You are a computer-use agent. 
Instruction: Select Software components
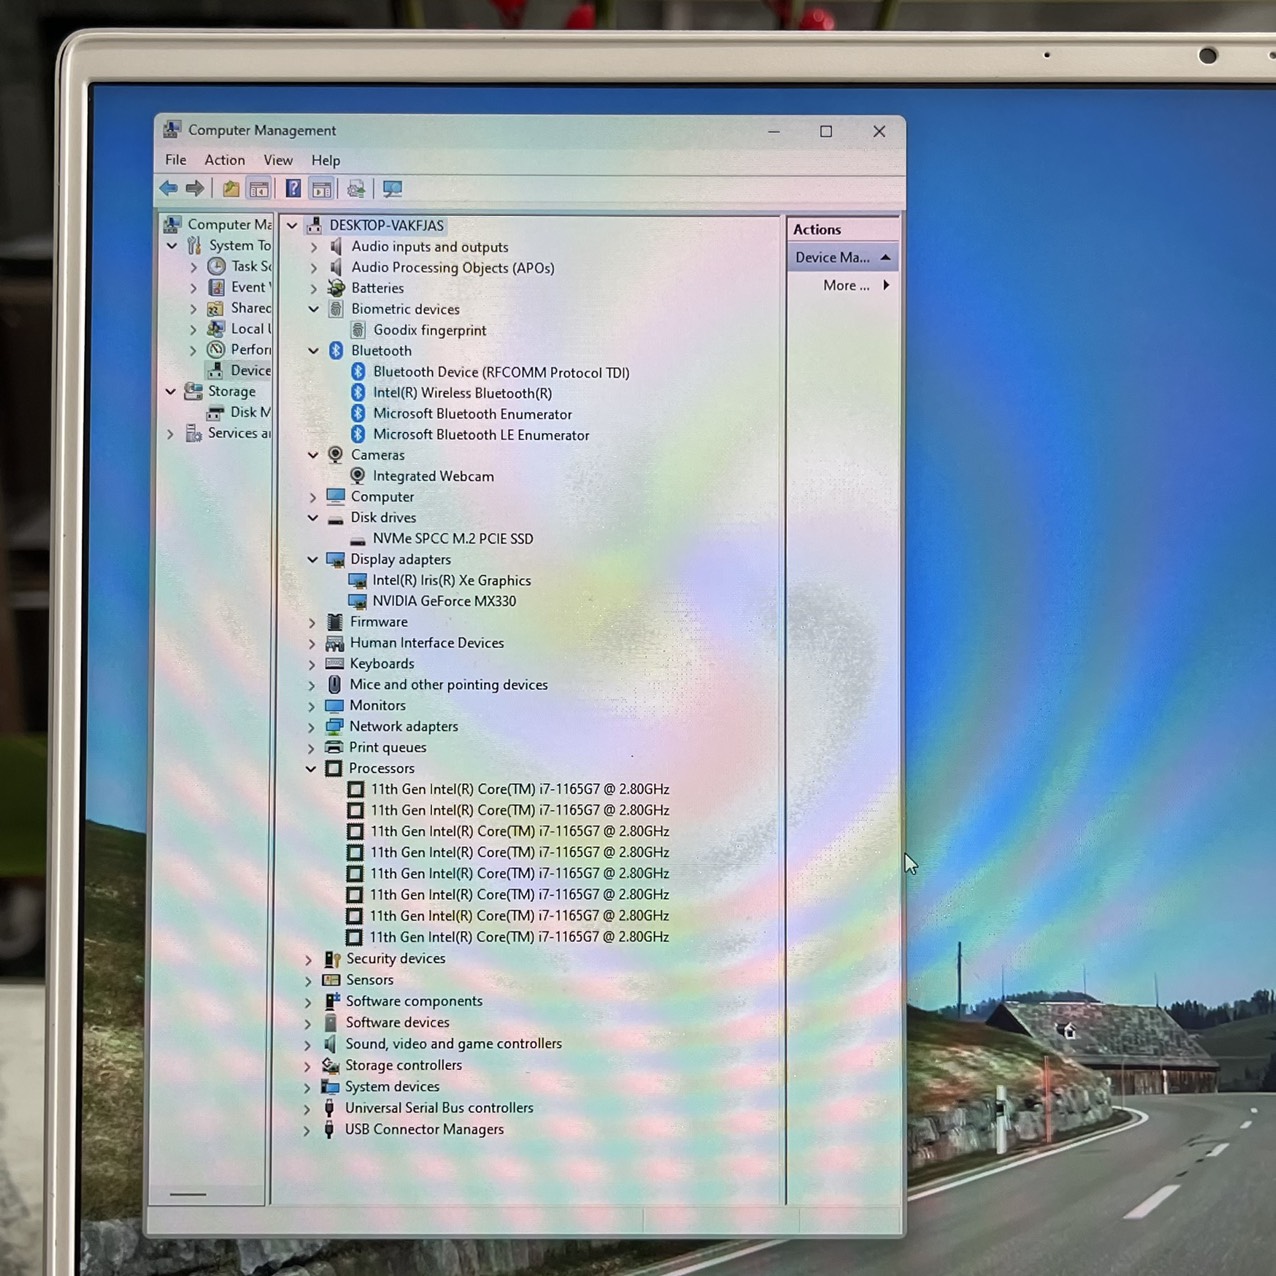414,1001
